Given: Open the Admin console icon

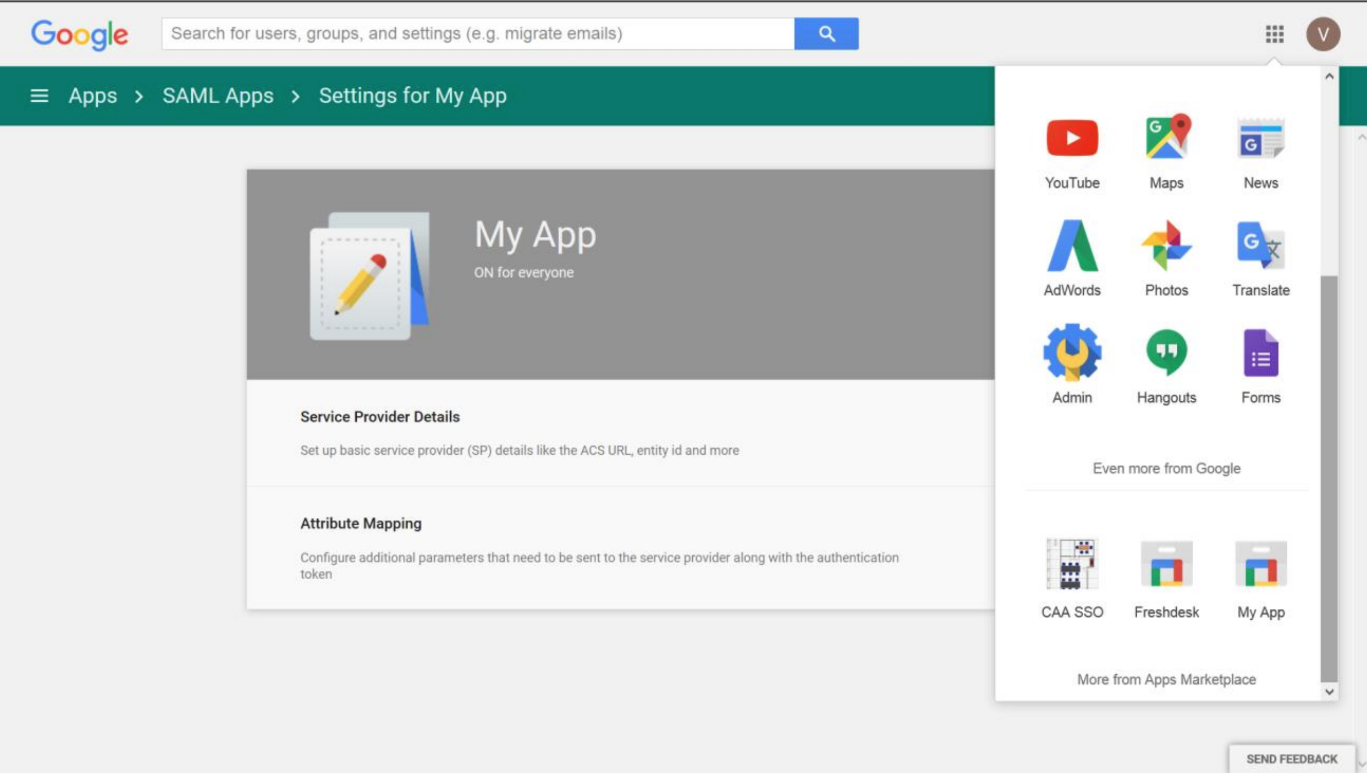Looking at the screenshot, I should pos(1072,352).
